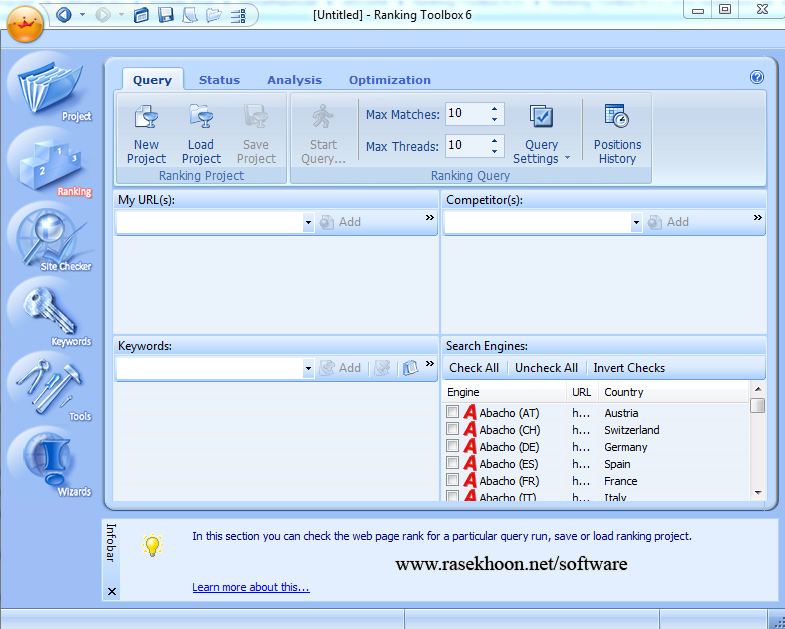Open the Tools section in sidebar
Viewport: 785px width, 629px height.
point(51,389)
